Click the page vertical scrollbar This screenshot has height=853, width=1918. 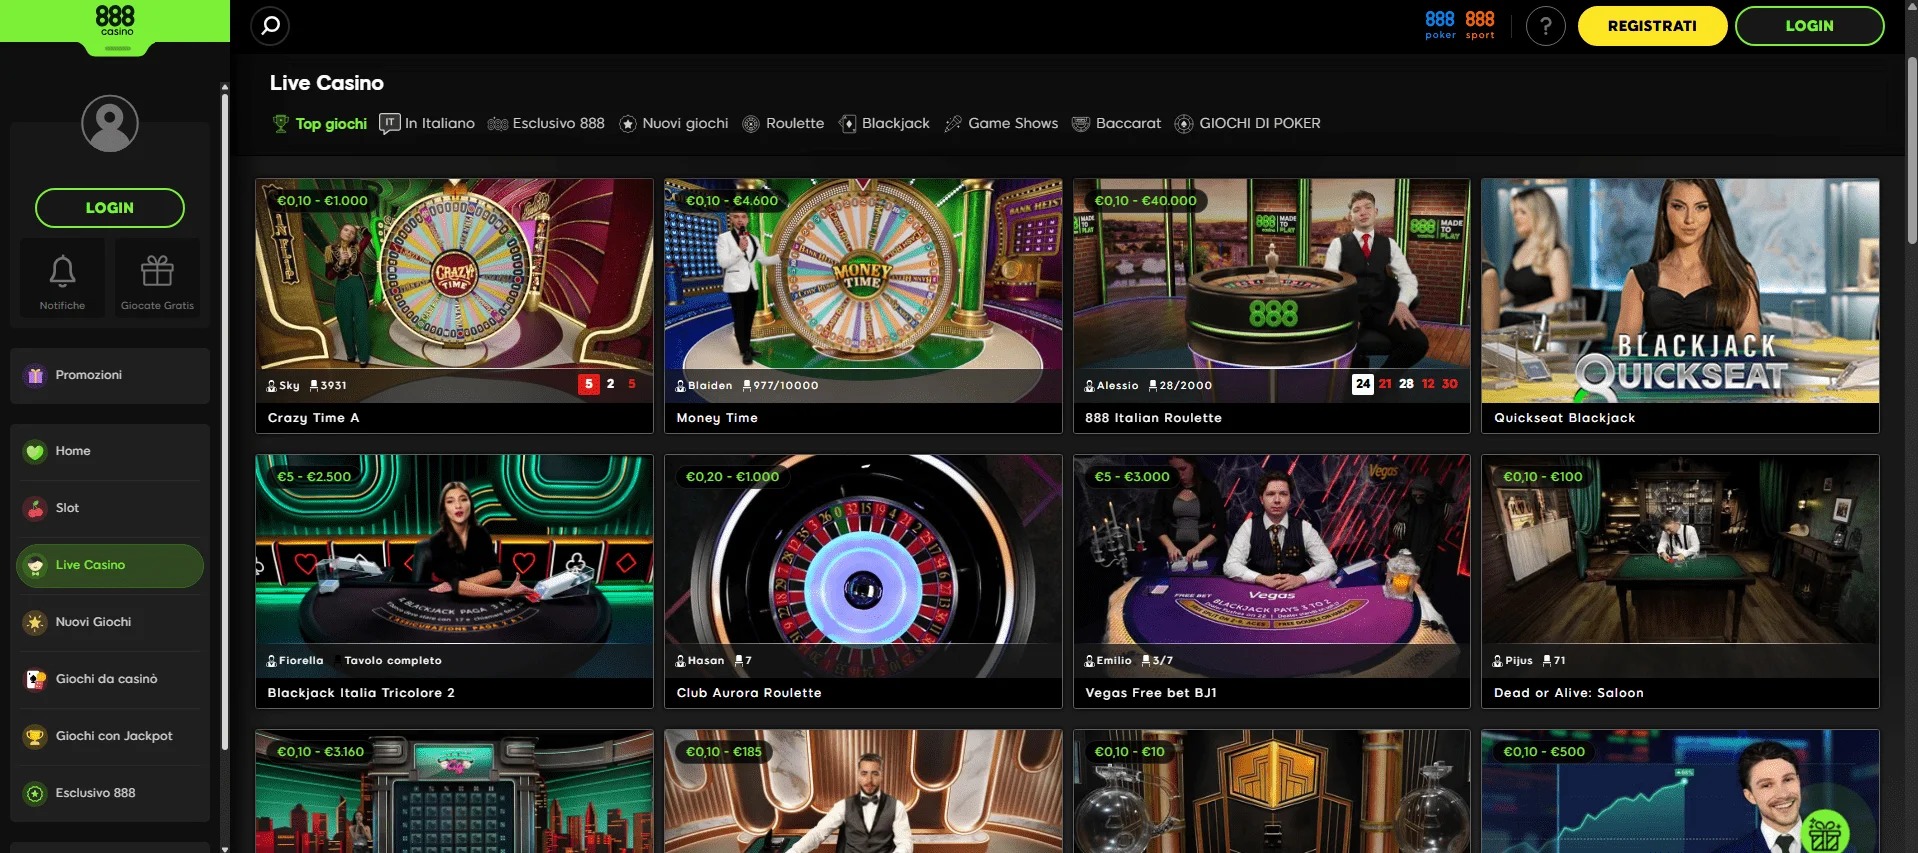(1912, 150)
